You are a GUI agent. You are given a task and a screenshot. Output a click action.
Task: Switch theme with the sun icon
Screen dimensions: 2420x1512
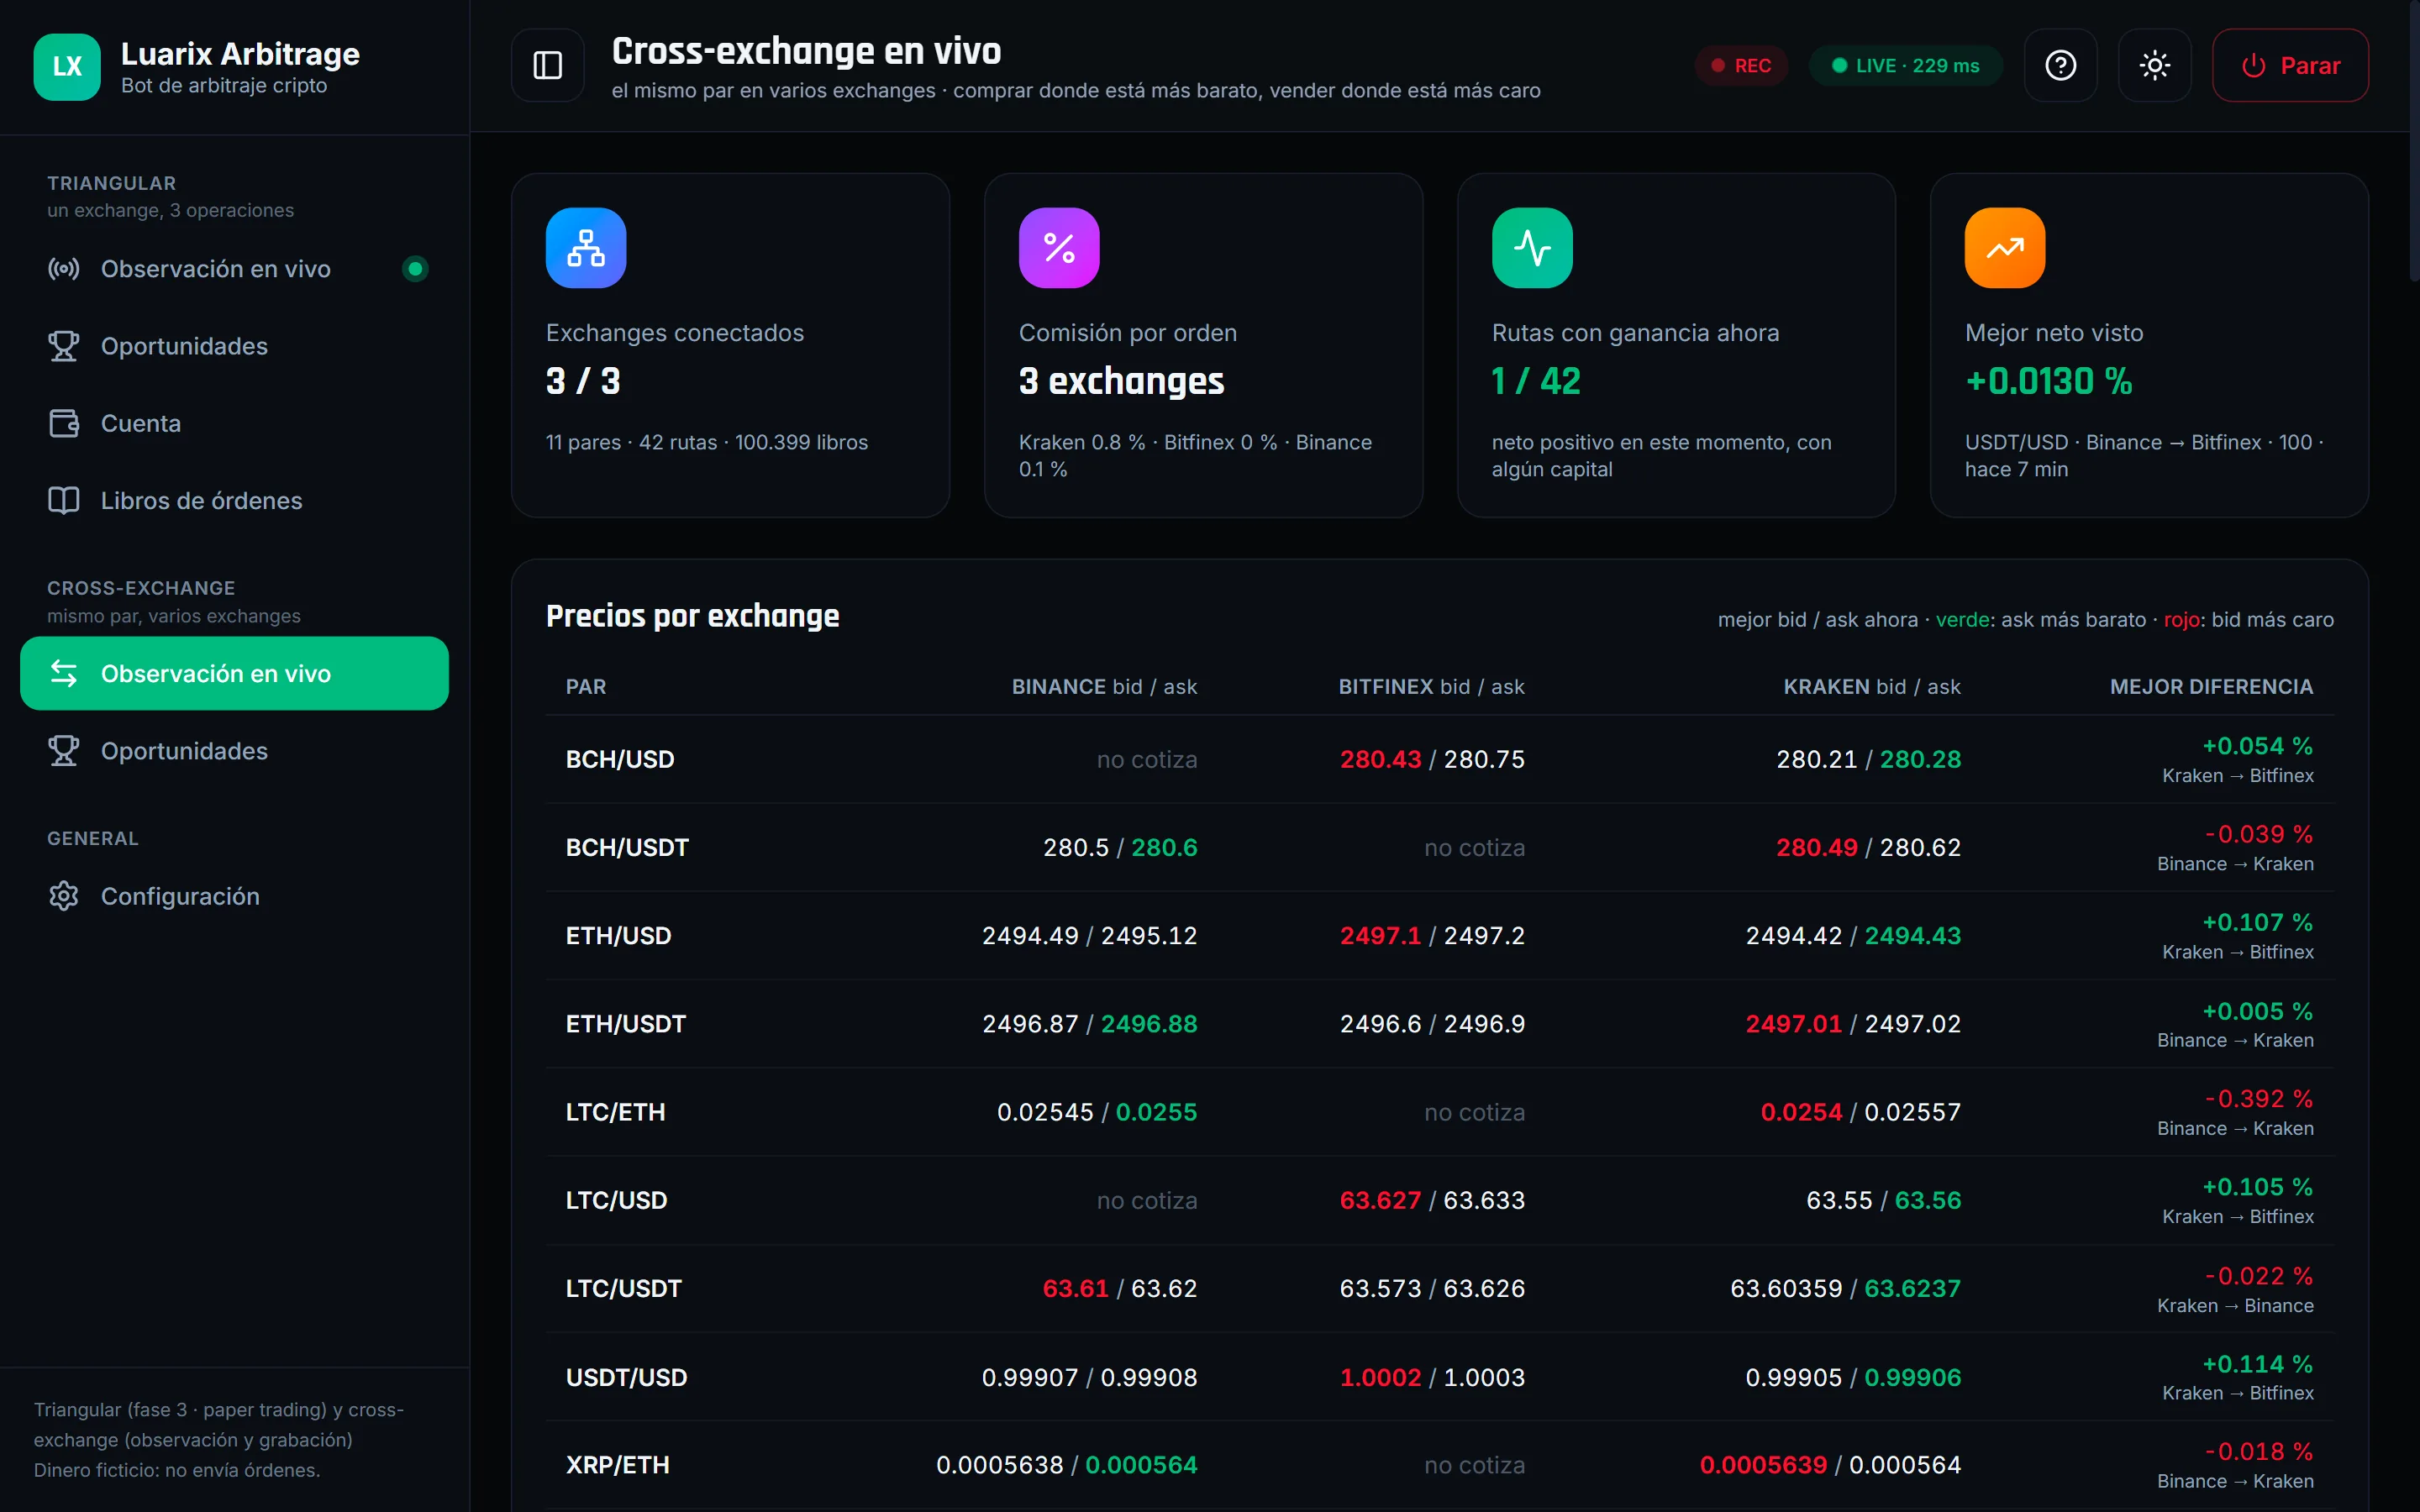pos(2154,65)
